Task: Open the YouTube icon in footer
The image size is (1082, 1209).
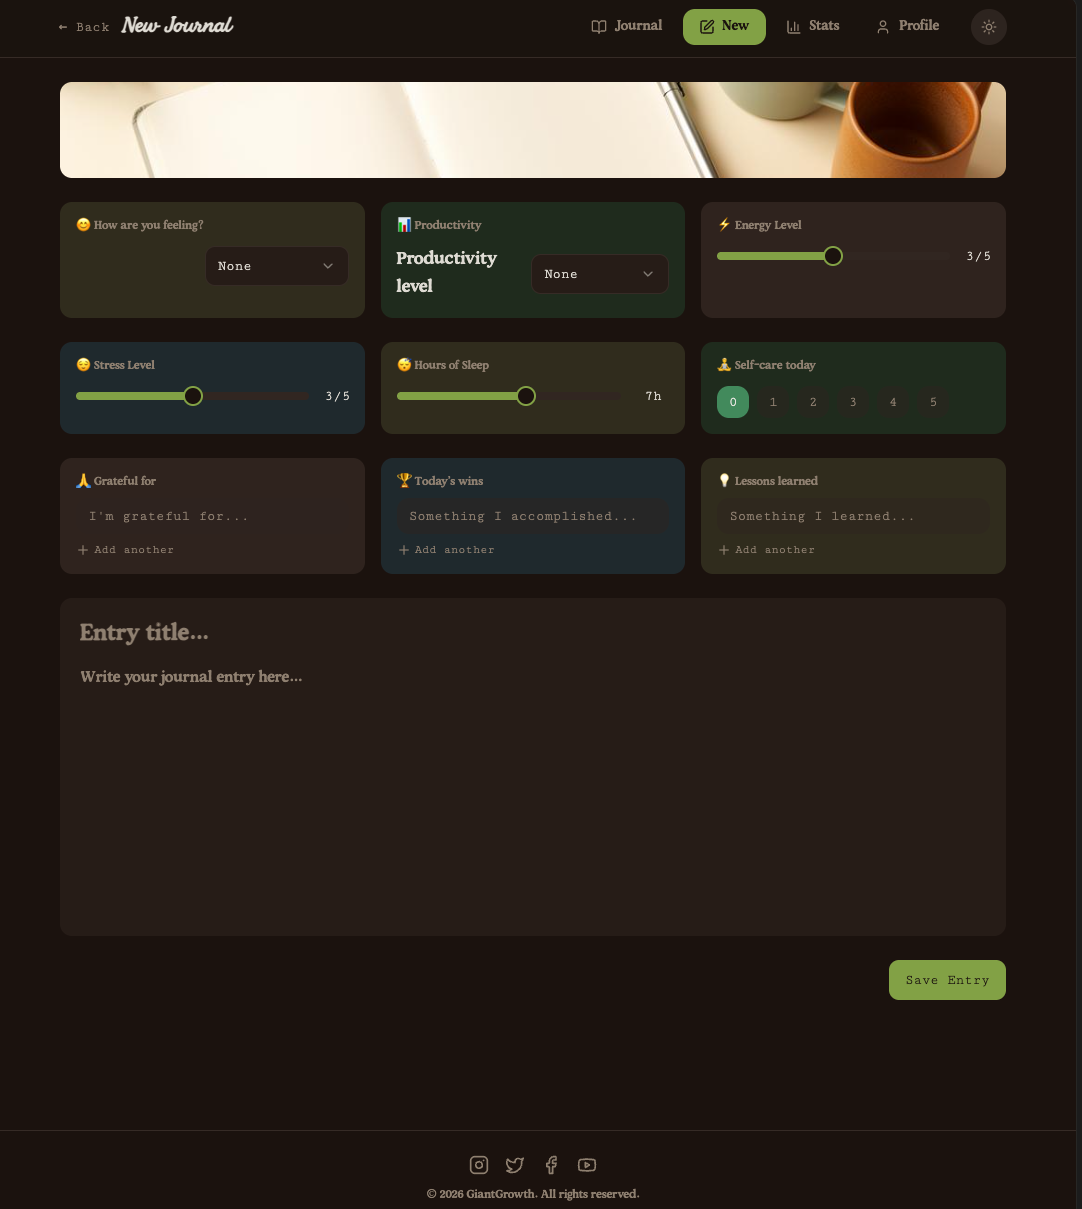Action: tap(587, 1165)
